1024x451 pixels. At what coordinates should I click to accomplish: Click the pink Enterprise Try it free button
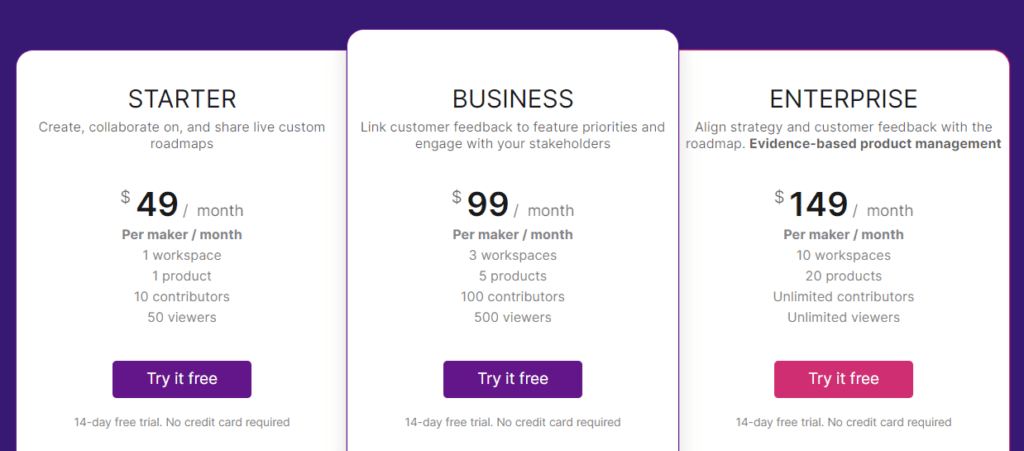(x=844, y=379)
